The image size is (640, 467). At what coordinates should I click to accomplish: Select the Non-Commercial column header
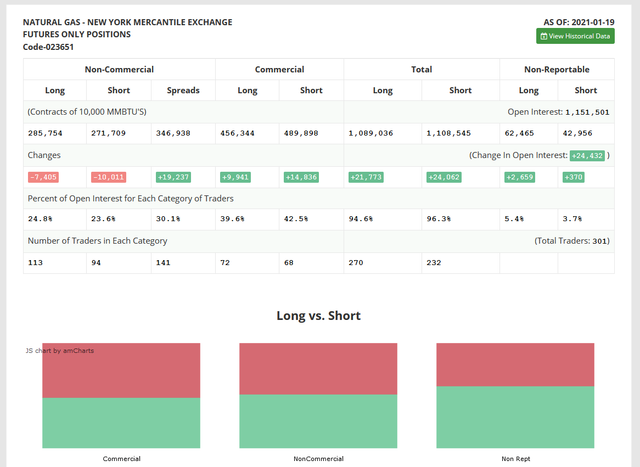pyautogui.click(x=119, y=69)
